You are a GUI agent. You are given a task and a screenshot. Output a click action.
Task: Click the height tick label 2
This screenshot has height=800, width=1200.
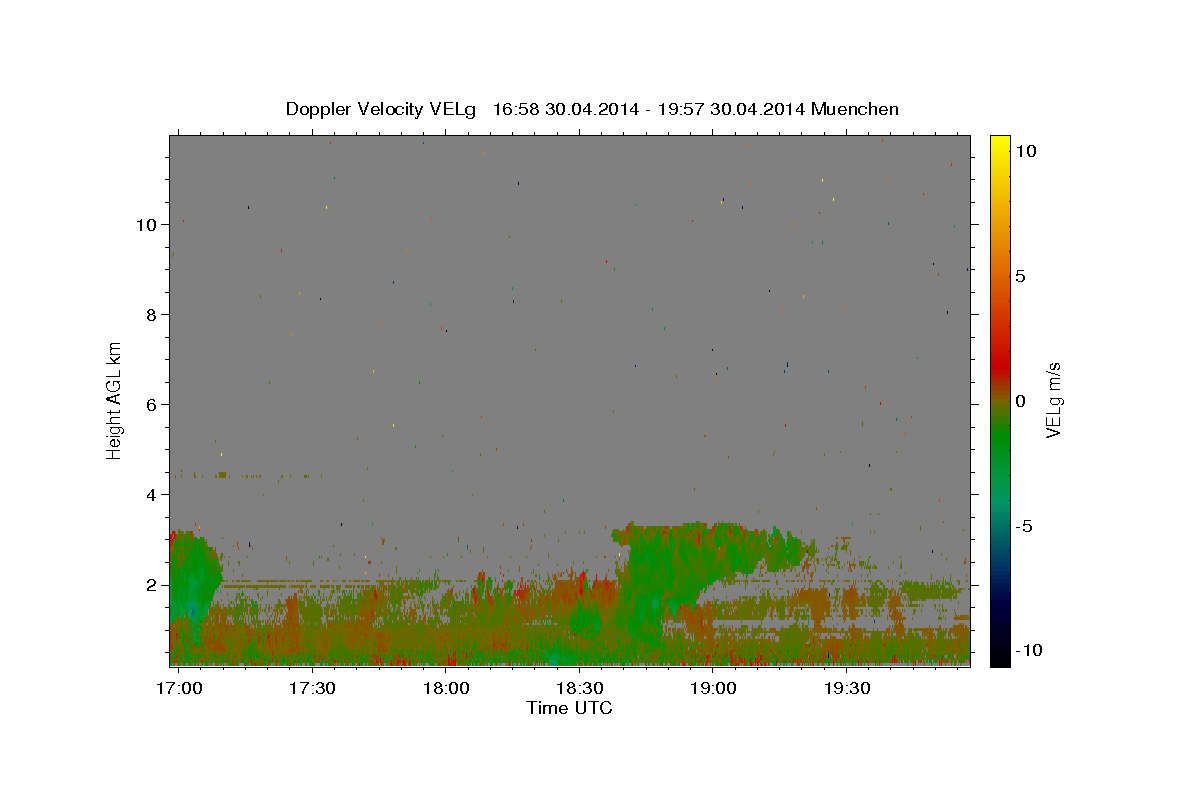(149, 585)
